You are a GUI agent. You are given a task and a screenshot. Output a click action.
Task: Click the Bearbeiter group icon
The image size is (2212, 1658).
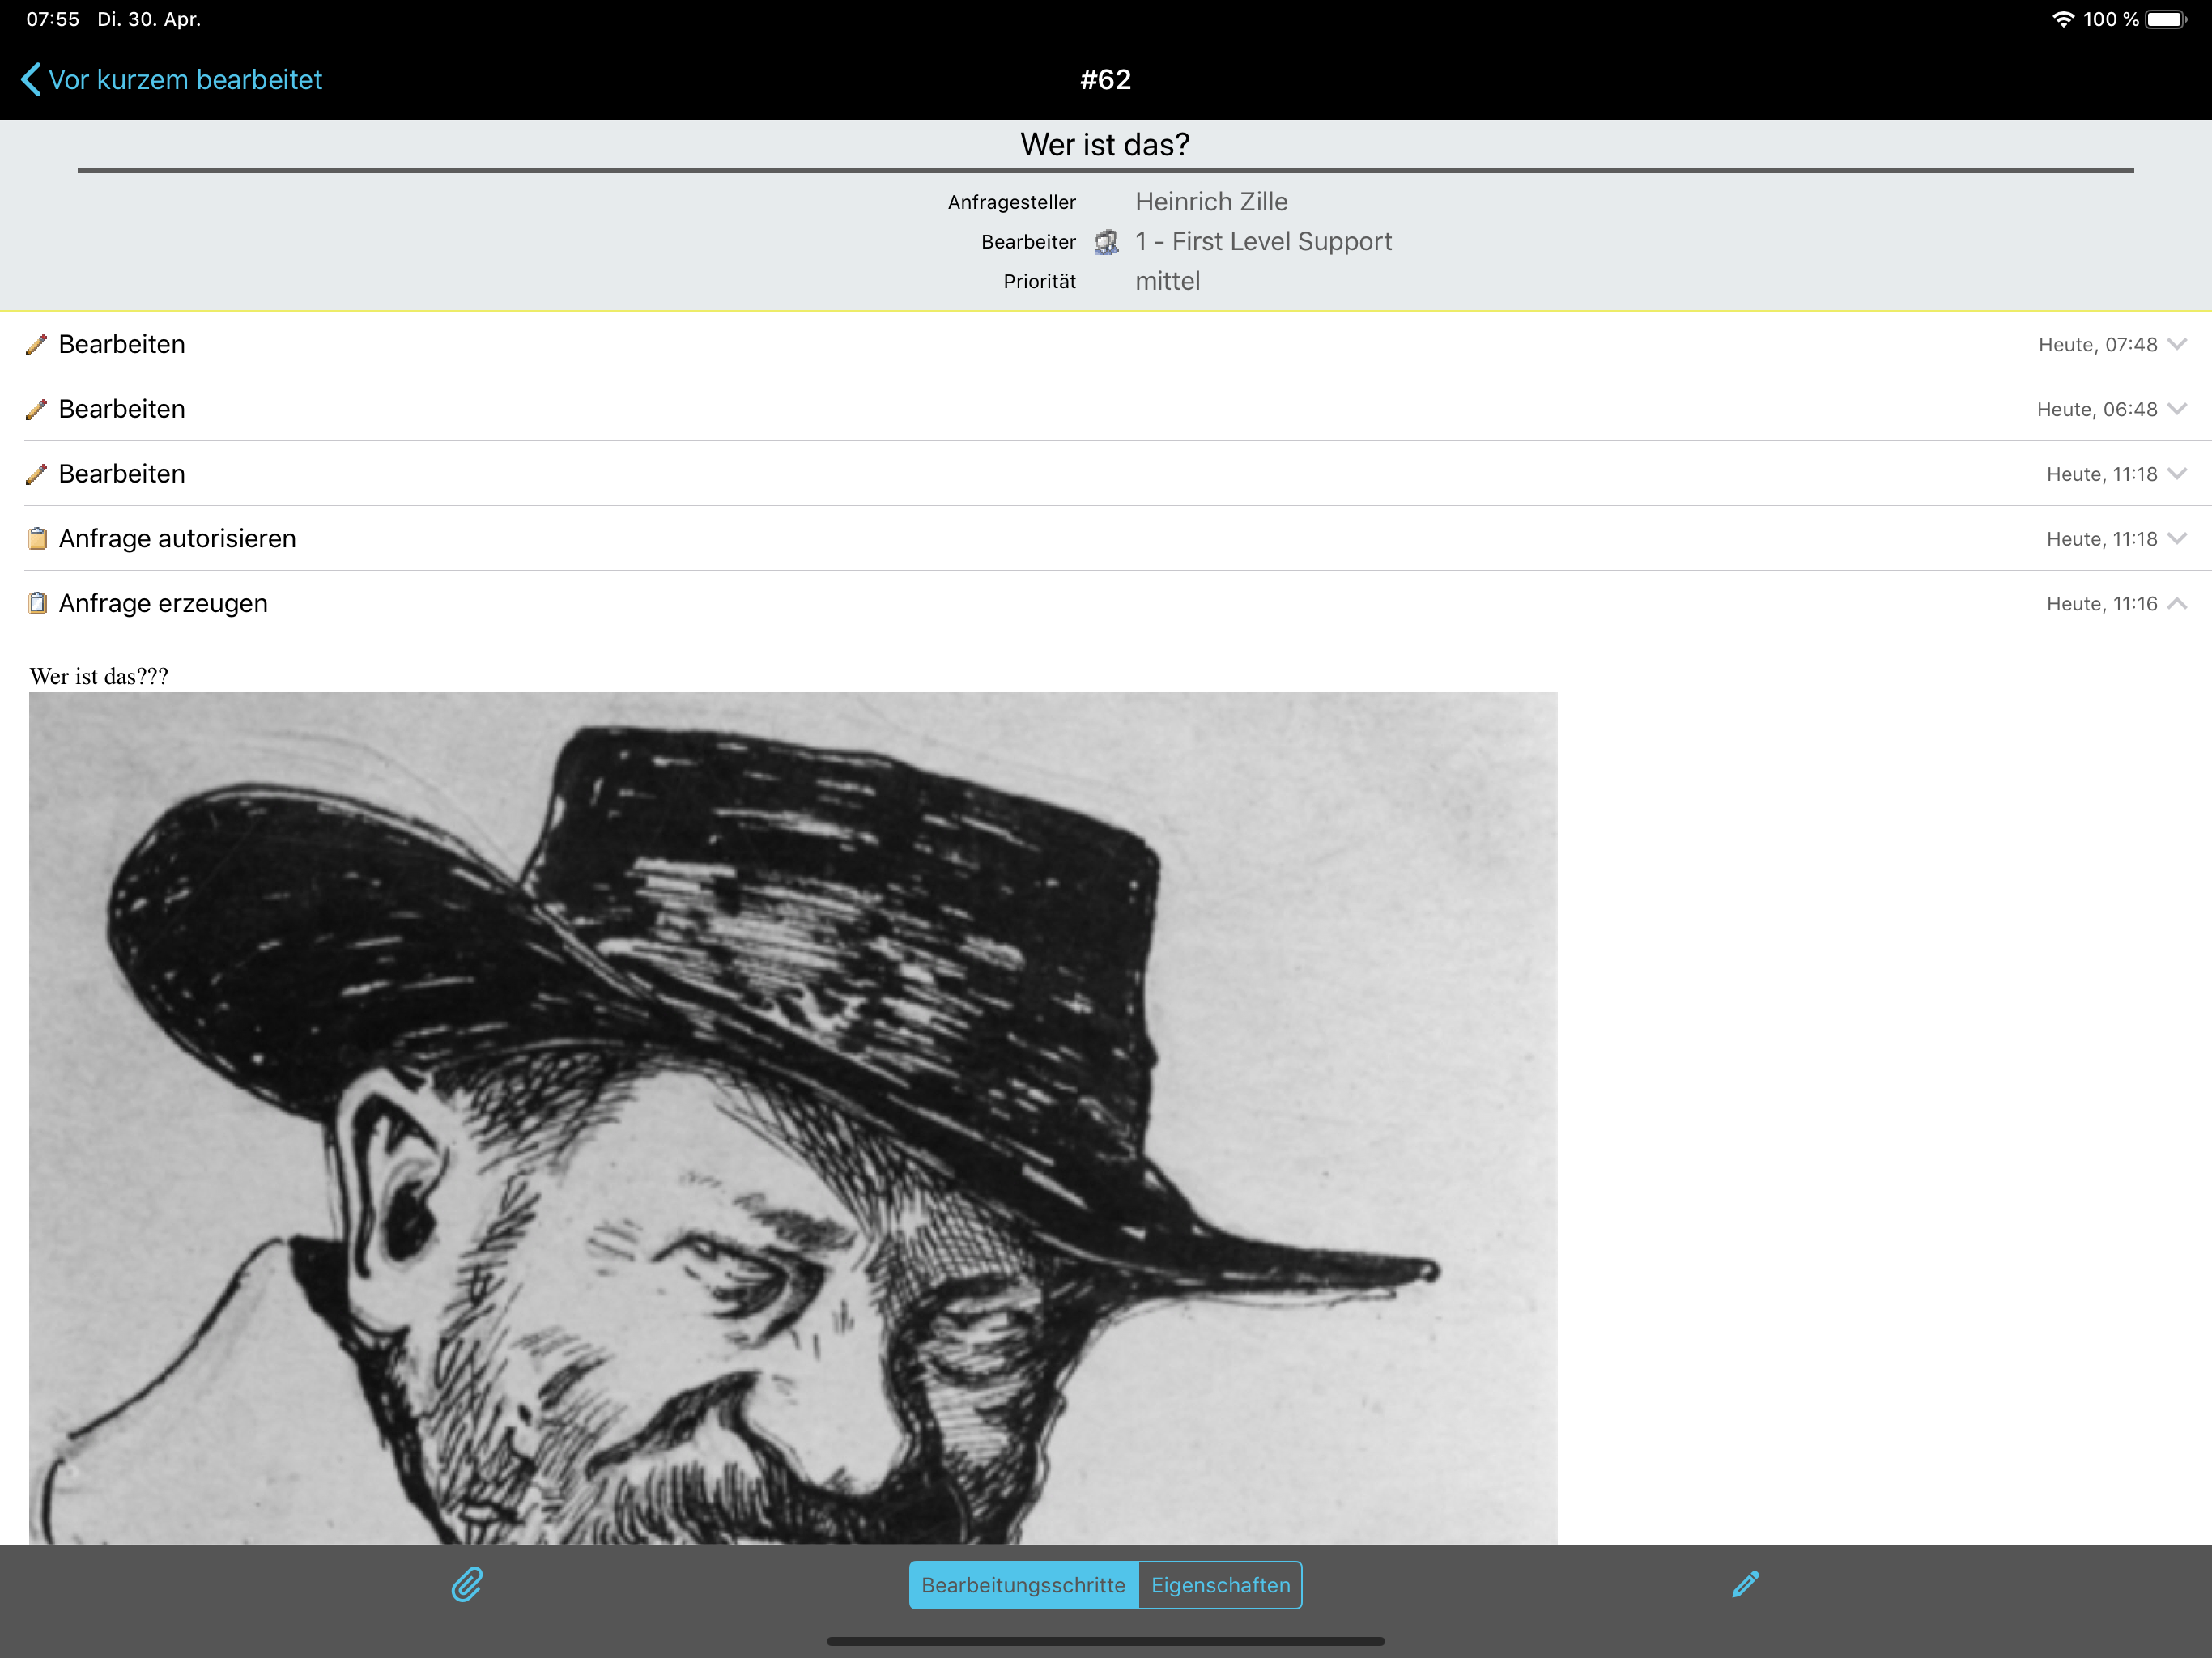point(1106,242)
